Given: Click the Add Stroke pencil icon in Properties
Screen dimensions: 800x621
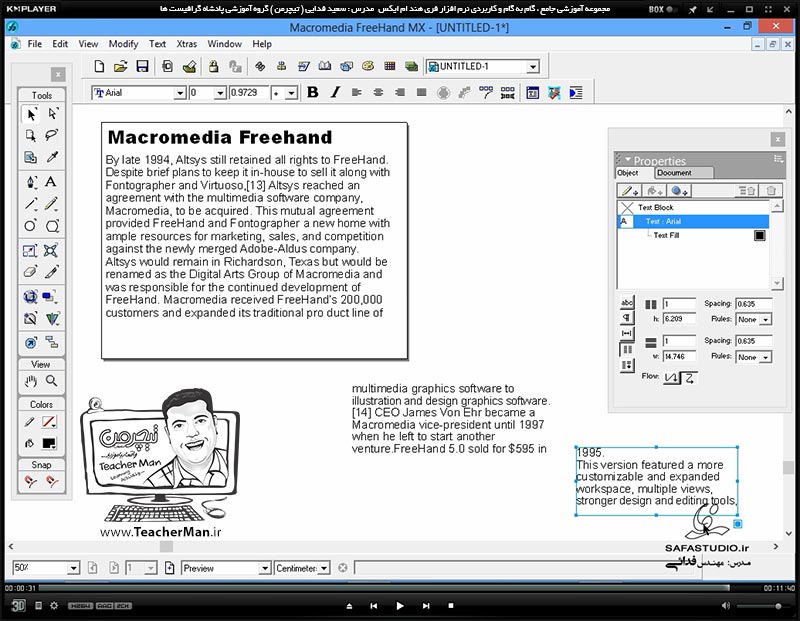Looking at the screenshot, I should pos(629,191).
